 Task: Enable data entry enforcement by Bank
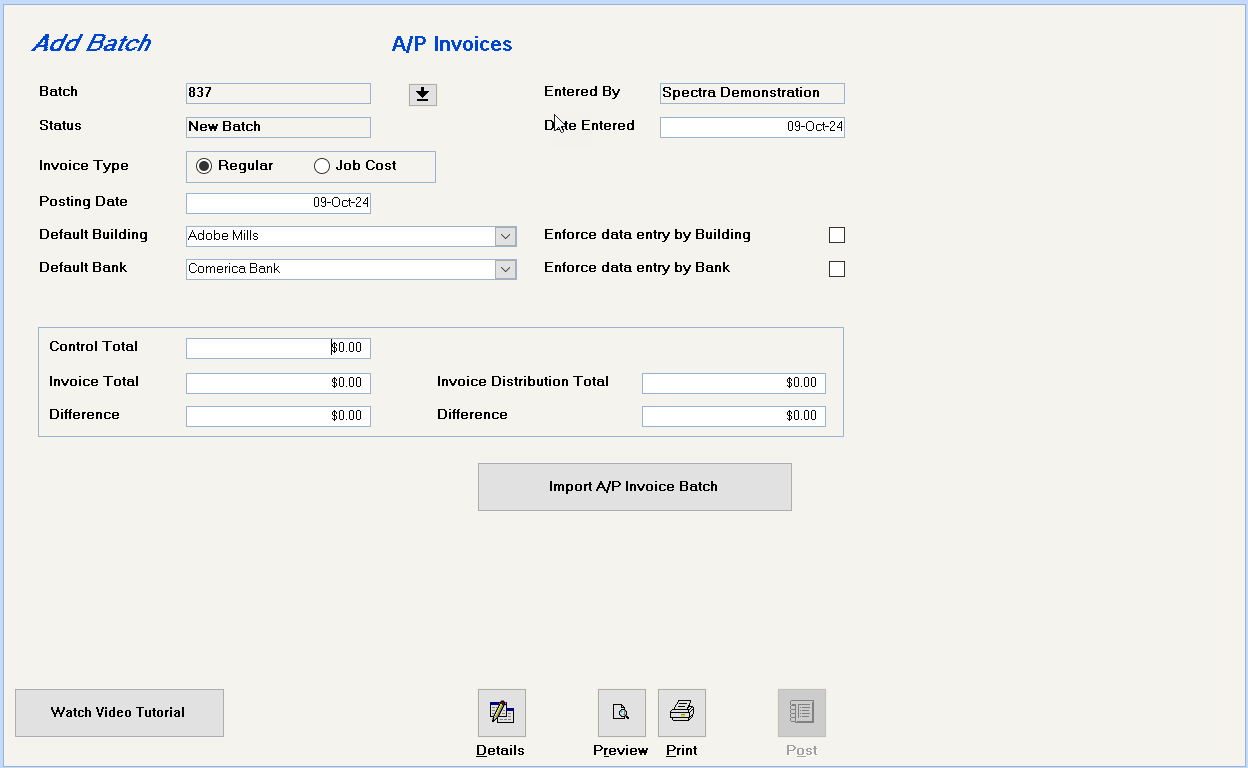click(836, 268)
